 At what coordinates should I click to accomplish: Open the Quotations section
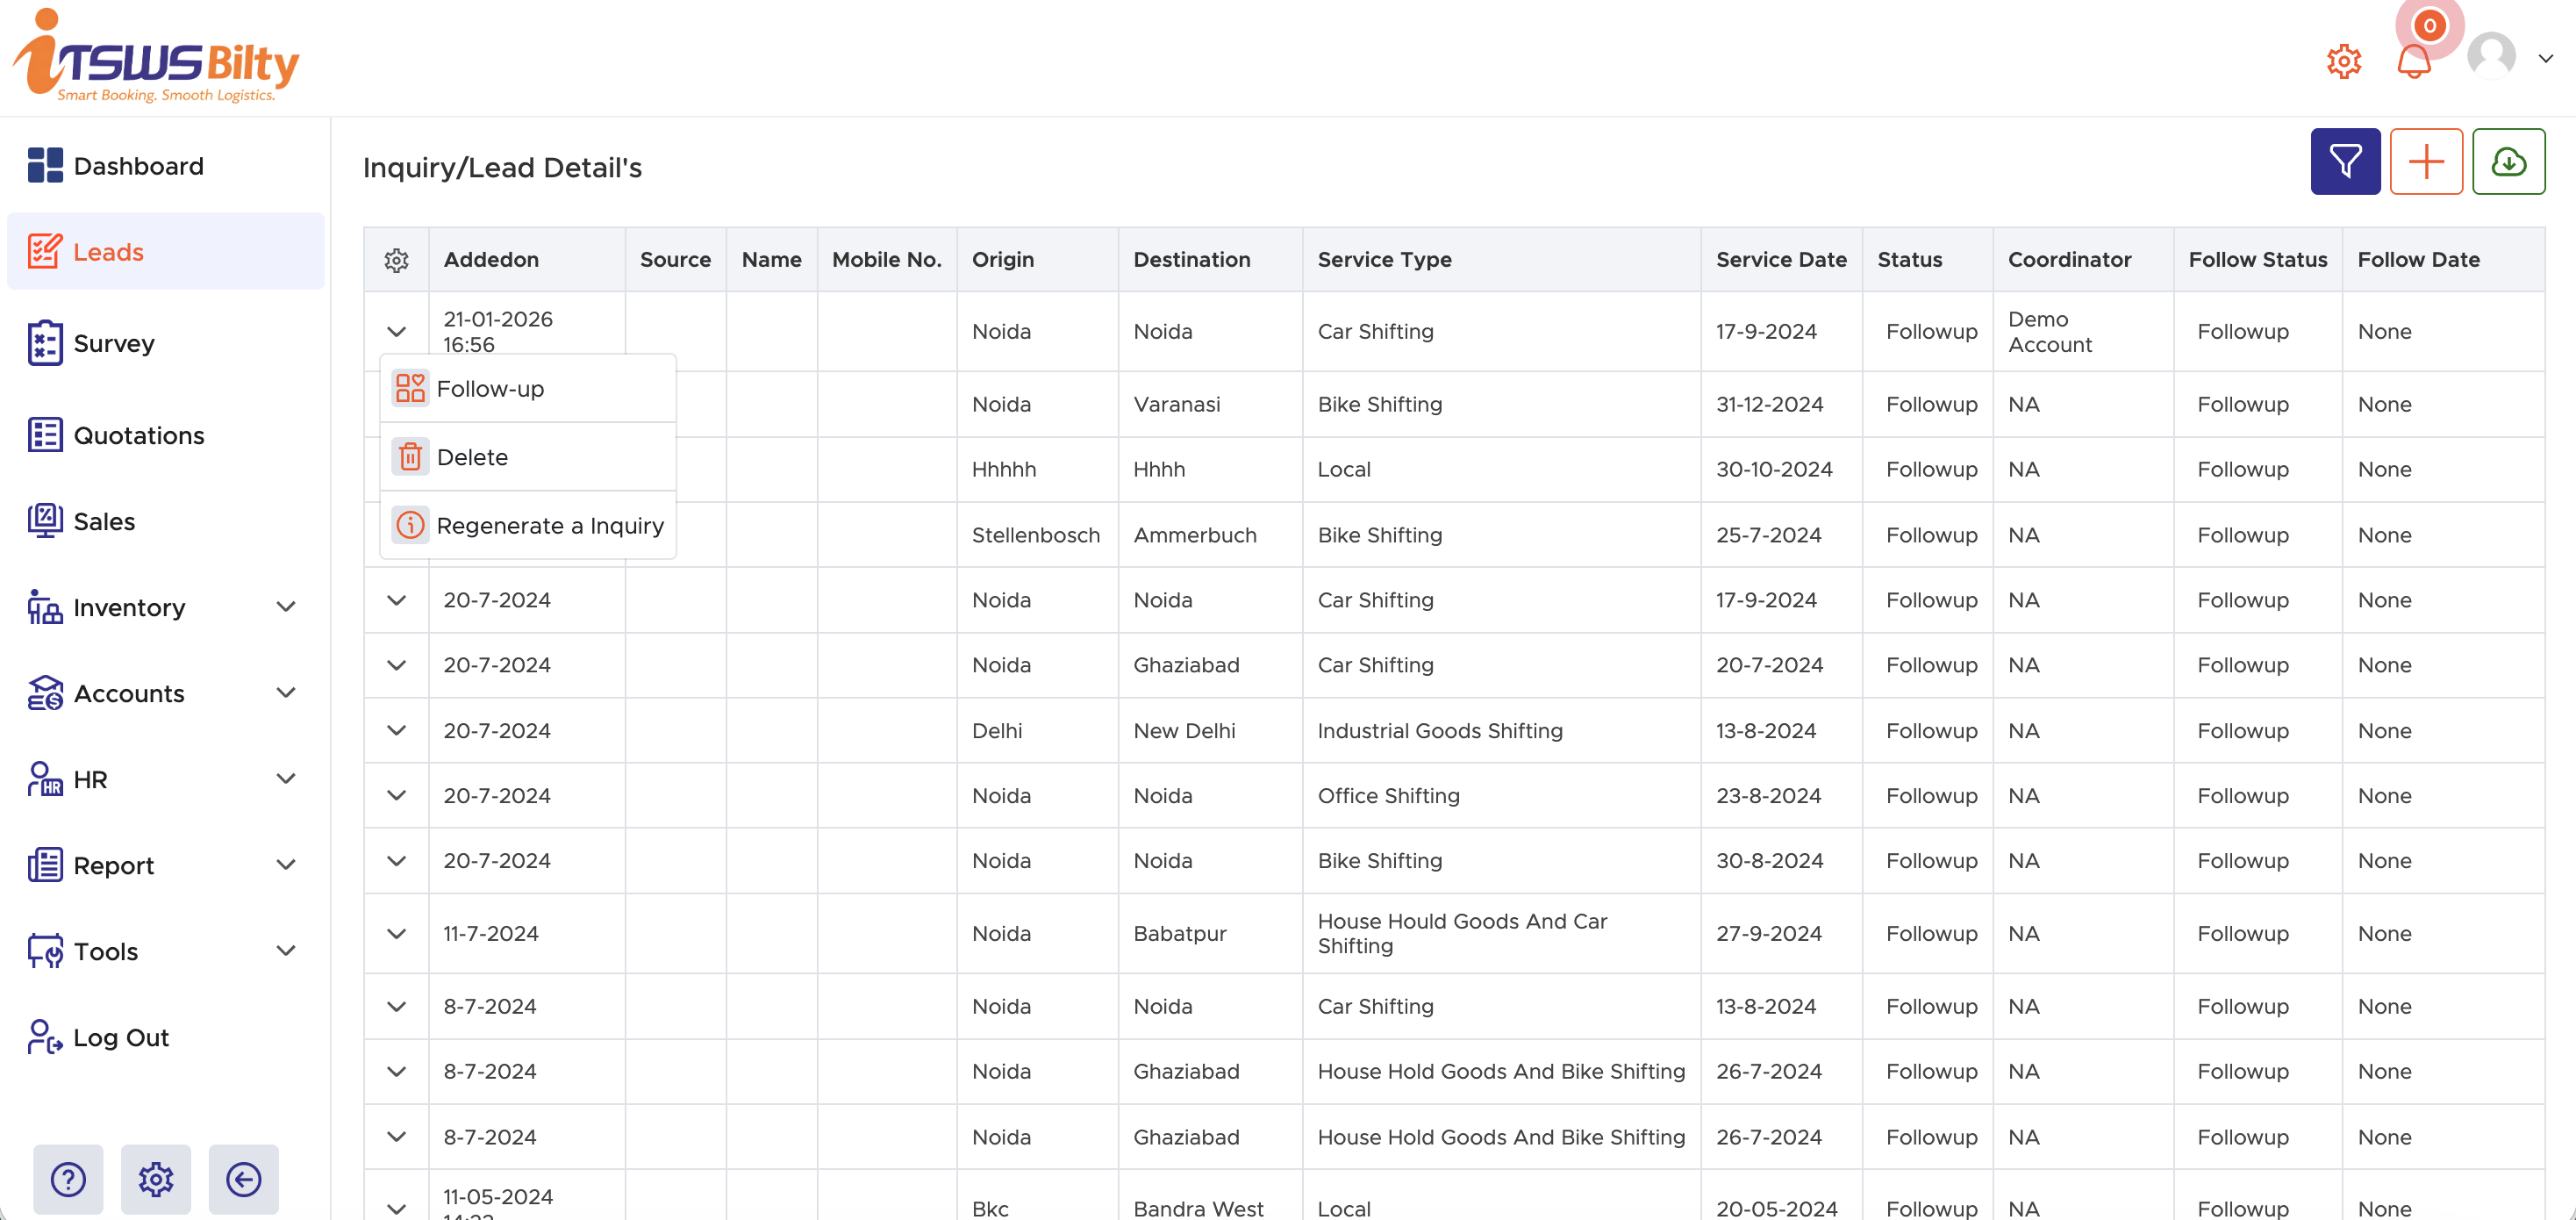pos(138,435)
